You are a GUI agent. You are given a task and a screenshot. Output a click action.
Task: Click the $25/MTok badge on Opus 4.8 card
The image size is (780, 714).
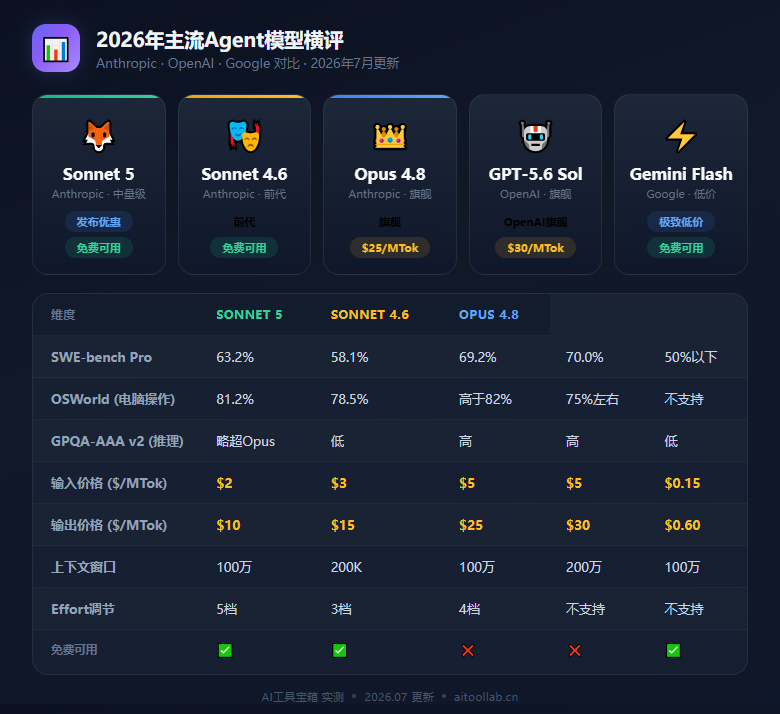390,248
